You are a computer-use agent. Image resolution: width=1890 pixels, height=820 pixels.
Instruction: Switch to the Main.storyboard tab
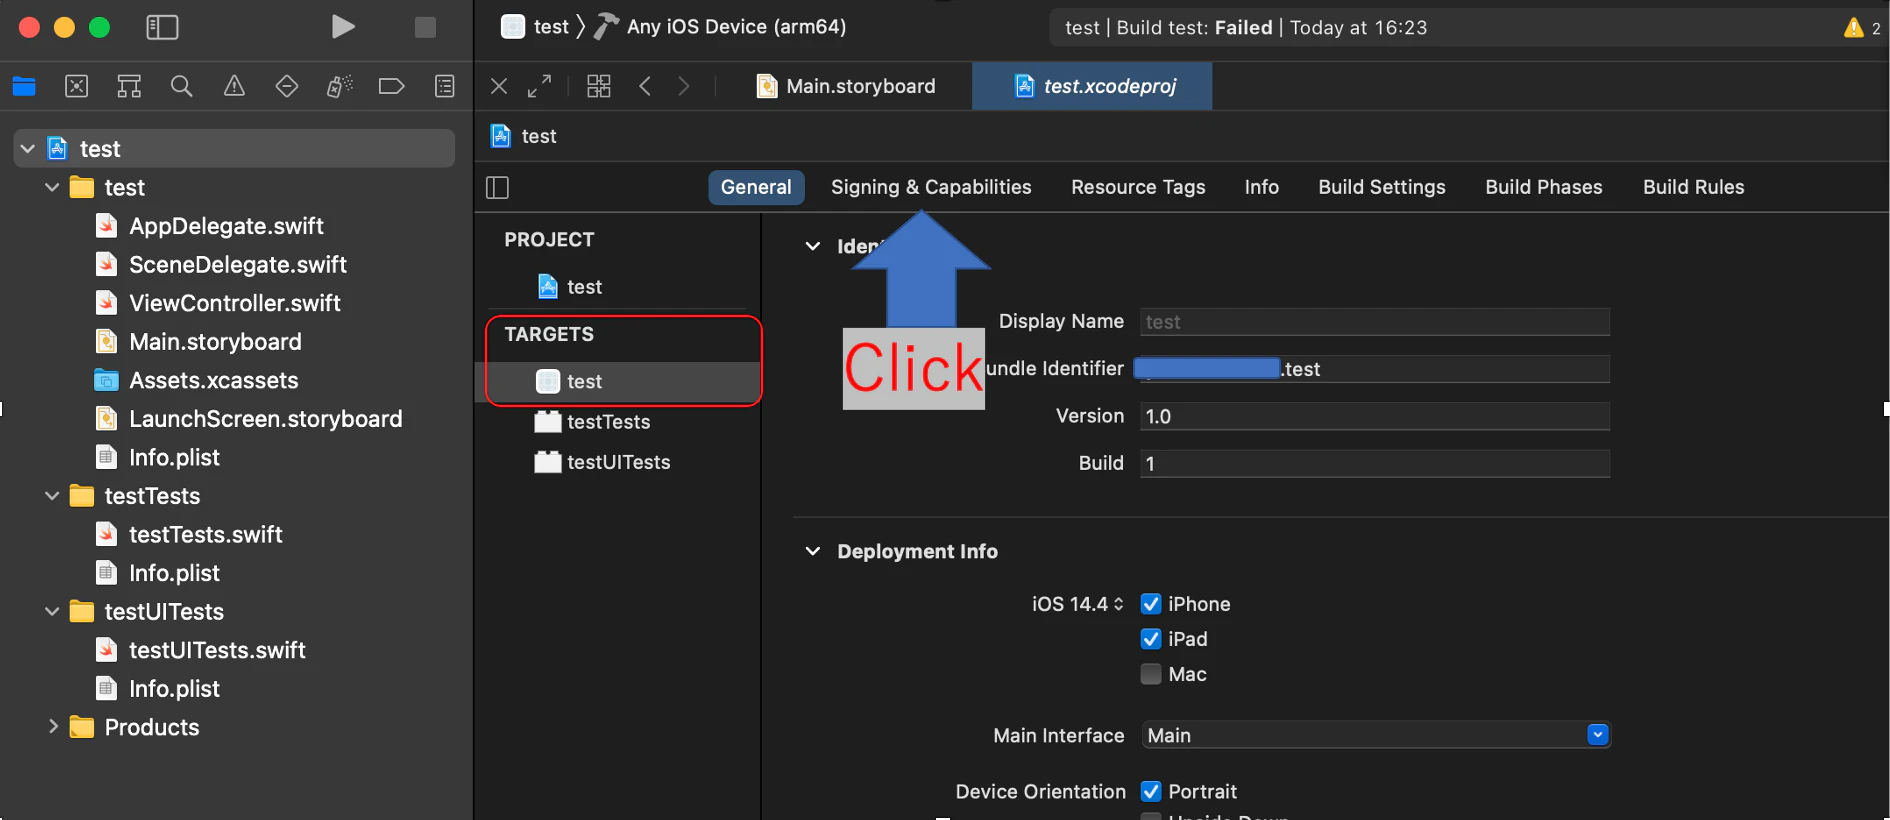[x=846, y=86]
